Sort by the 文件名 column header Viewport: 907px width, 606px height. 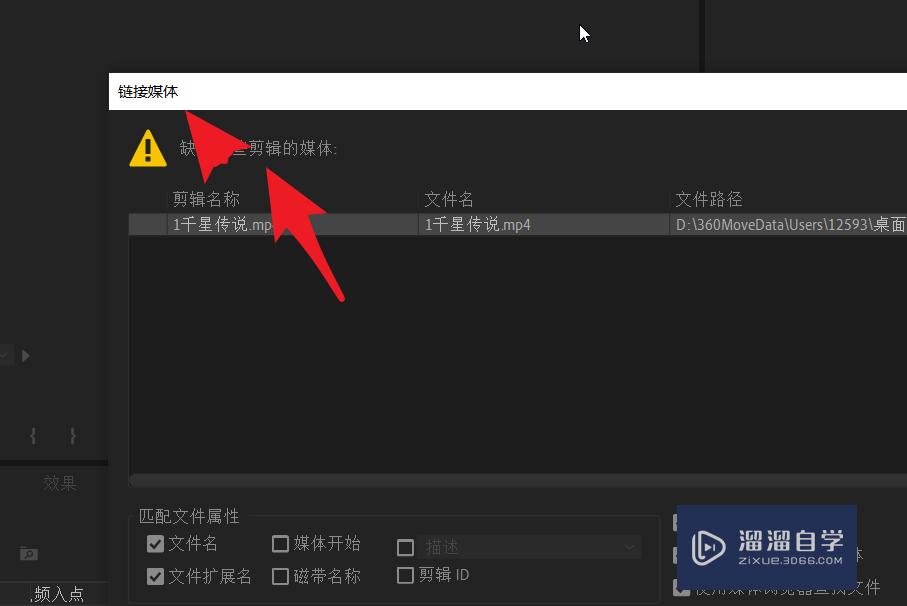449,199
